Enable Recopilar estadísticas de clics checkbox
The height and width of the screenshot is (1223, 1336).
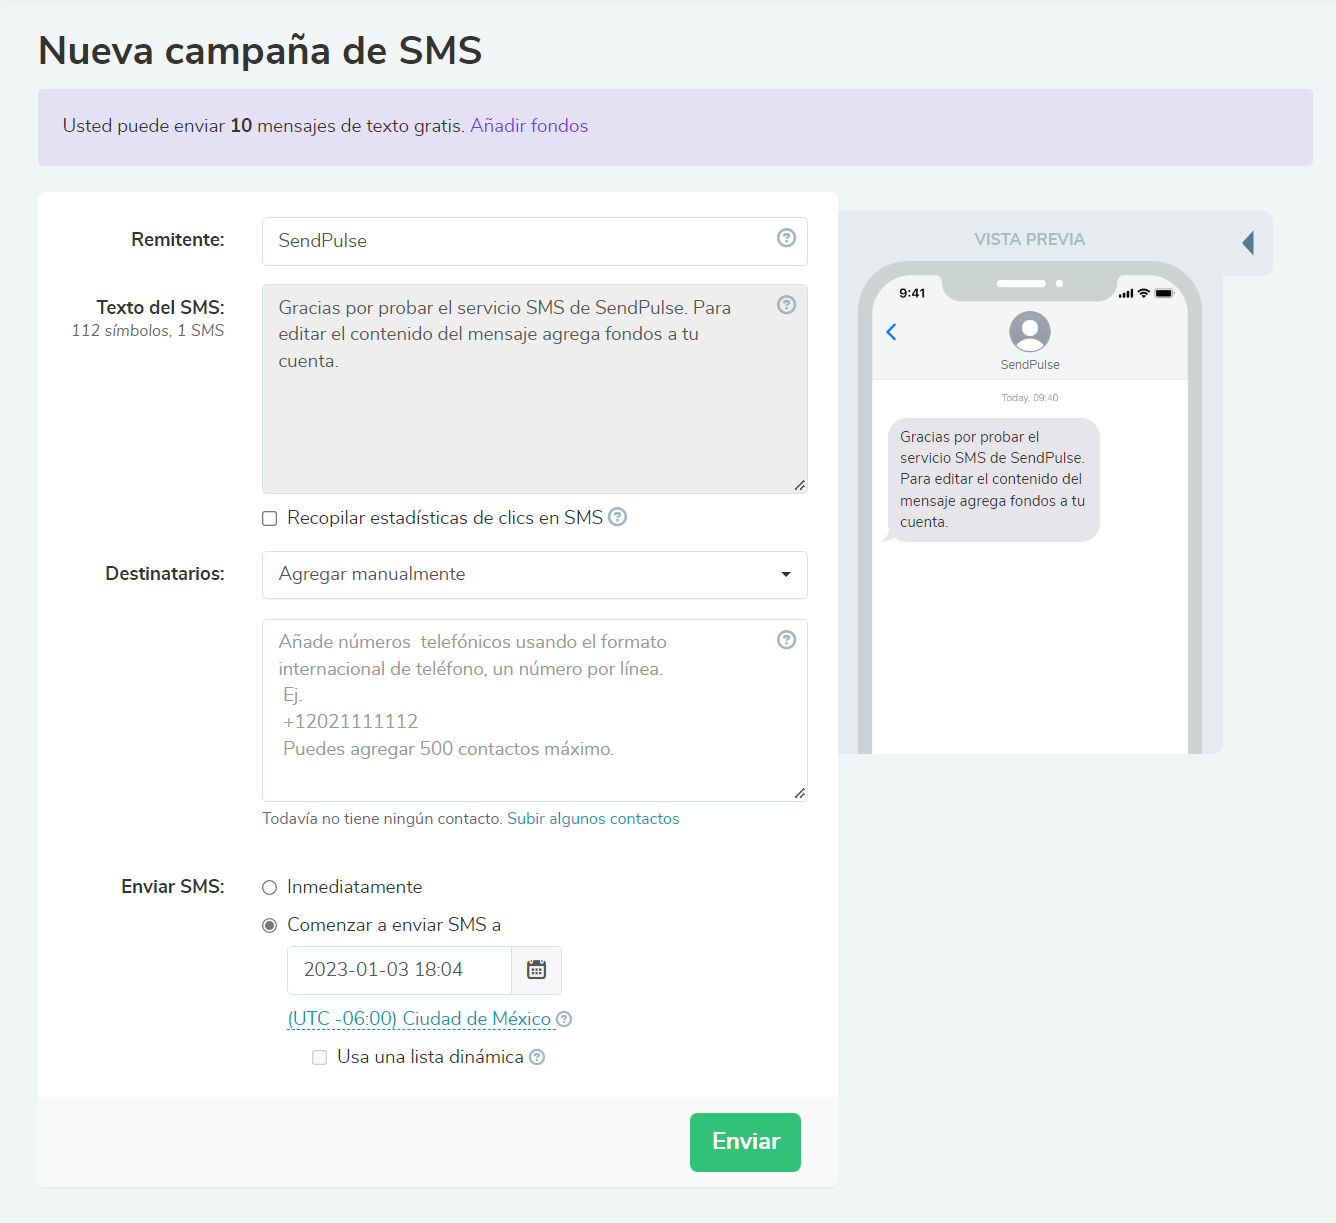[x=270, y=518]
